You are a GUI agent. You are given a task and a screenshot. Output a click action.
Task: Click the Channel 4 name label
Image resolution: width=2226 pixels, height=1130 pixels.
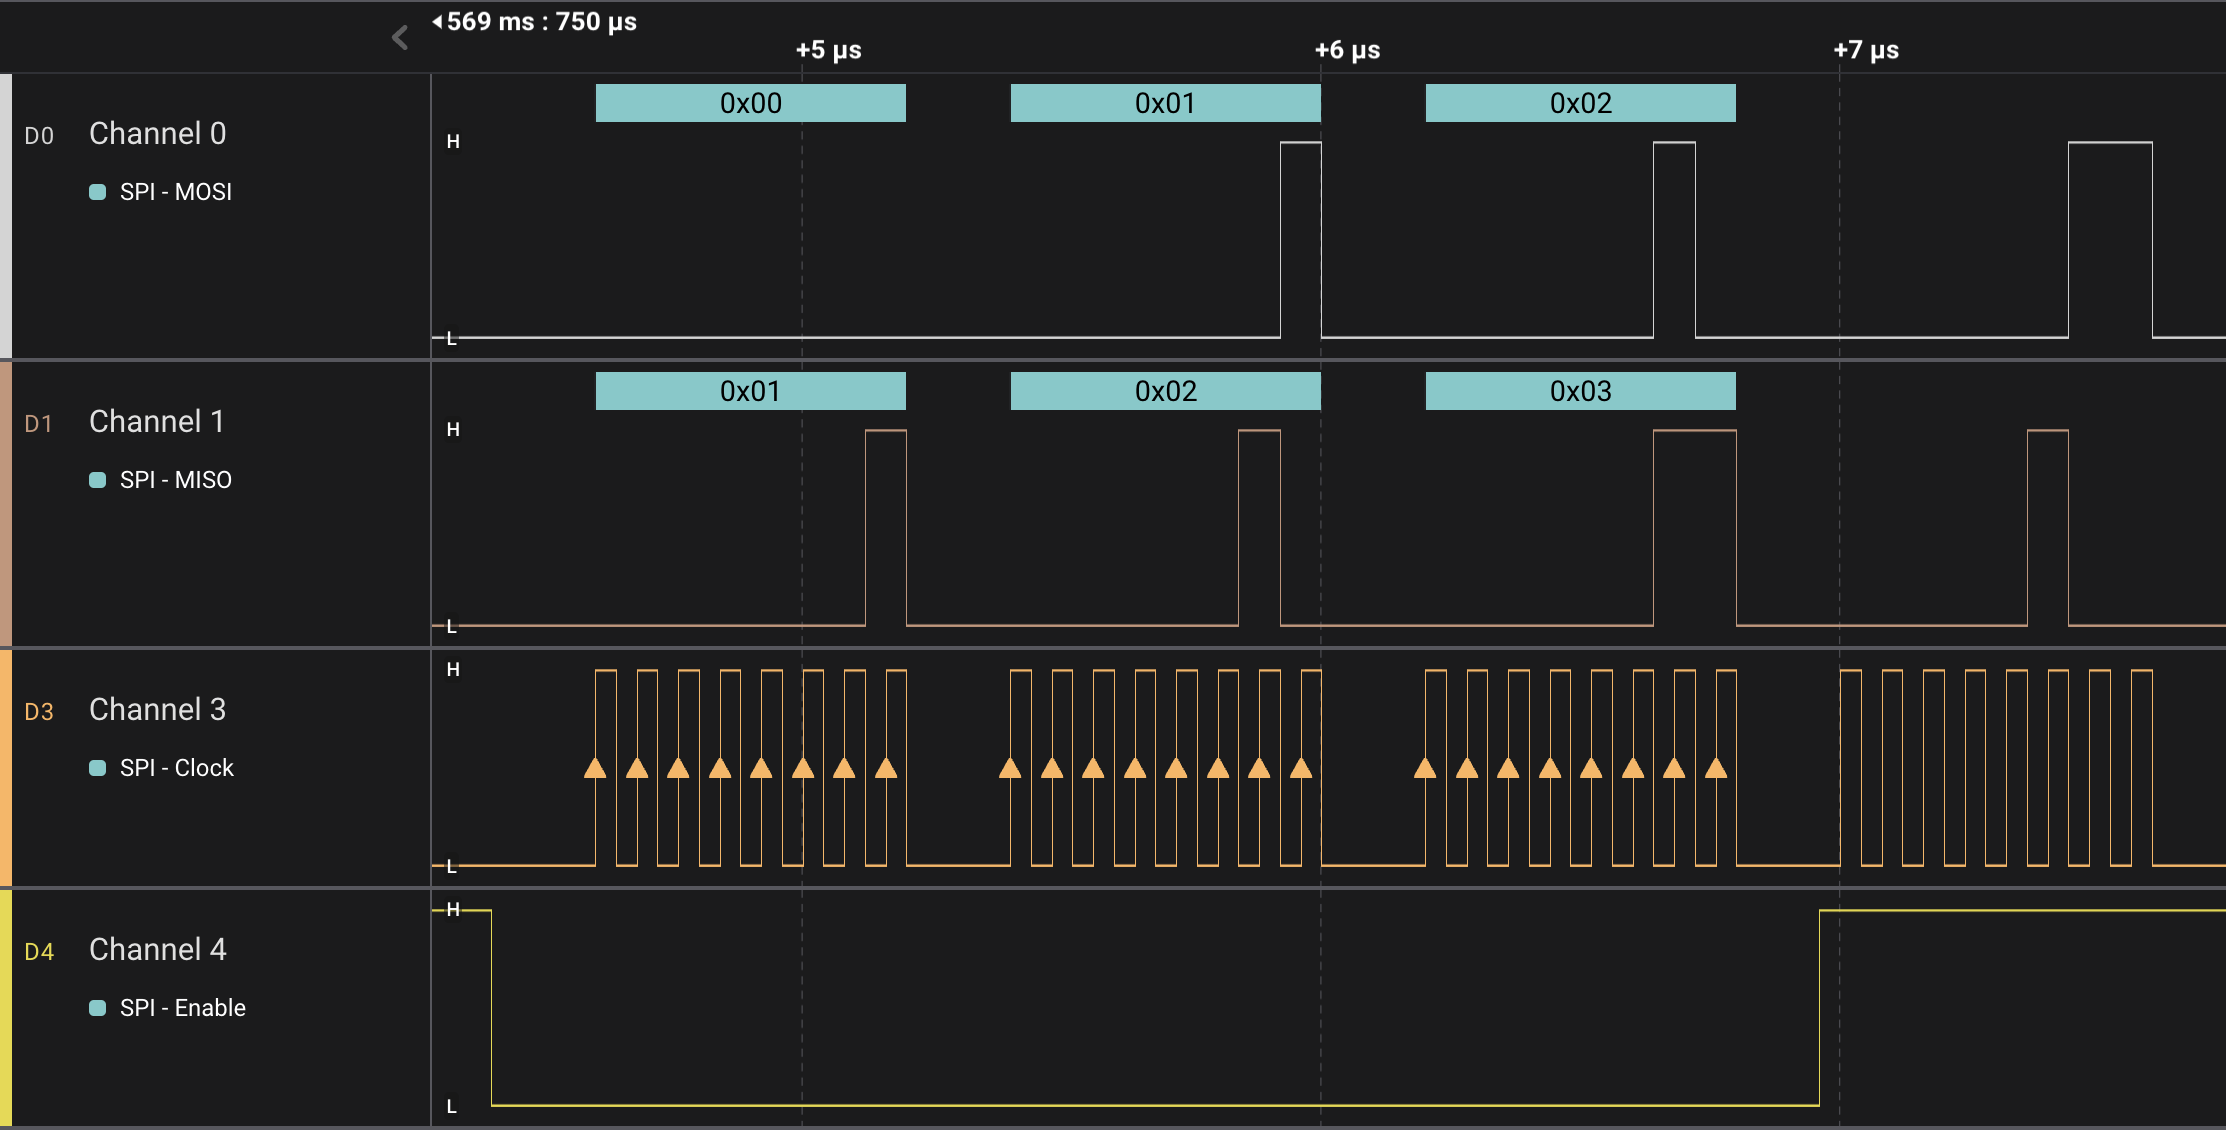point(158,949)
